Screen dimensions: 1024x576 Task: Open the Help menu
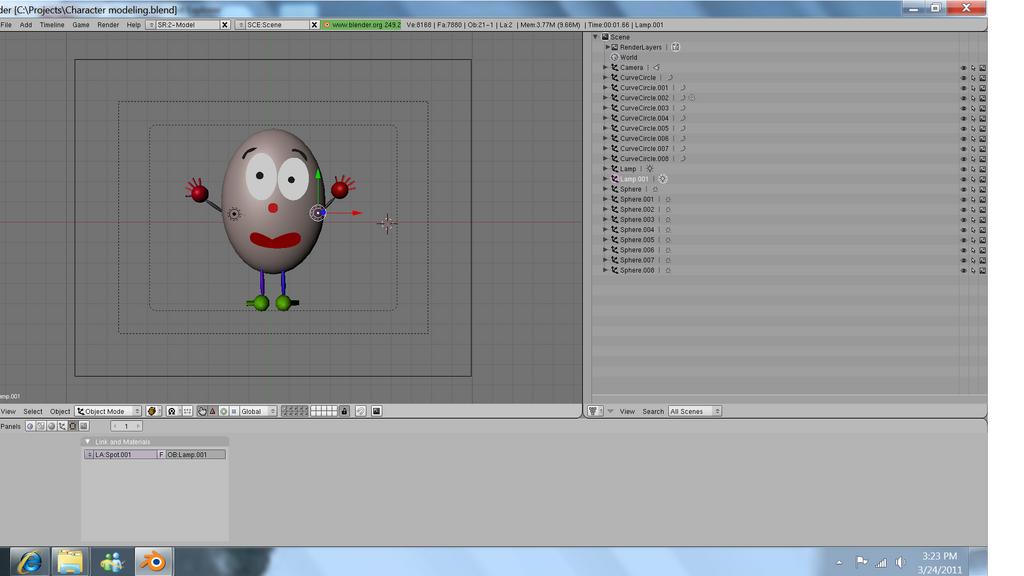(134, 25)
